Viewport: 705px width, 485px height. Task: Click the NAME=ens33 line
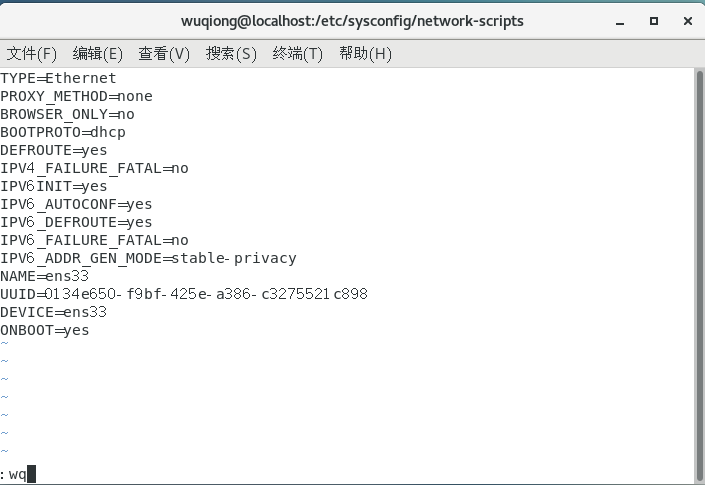click(45, 276)
